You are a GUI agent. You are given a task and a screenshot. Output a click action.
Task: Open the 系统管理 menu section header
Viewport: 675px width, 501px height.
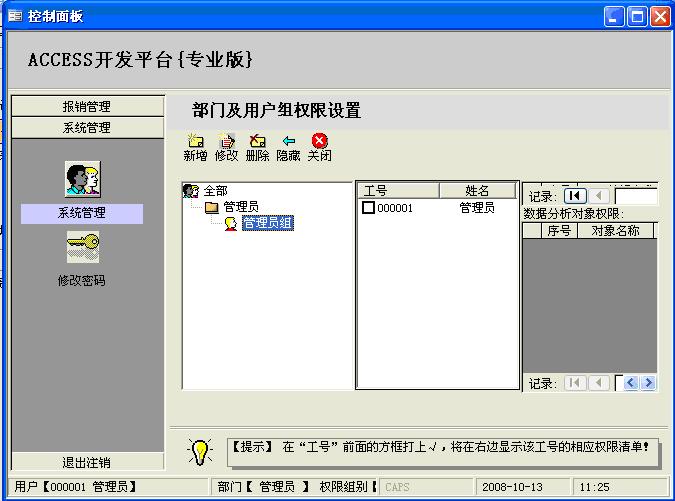(x=88, y=127)
